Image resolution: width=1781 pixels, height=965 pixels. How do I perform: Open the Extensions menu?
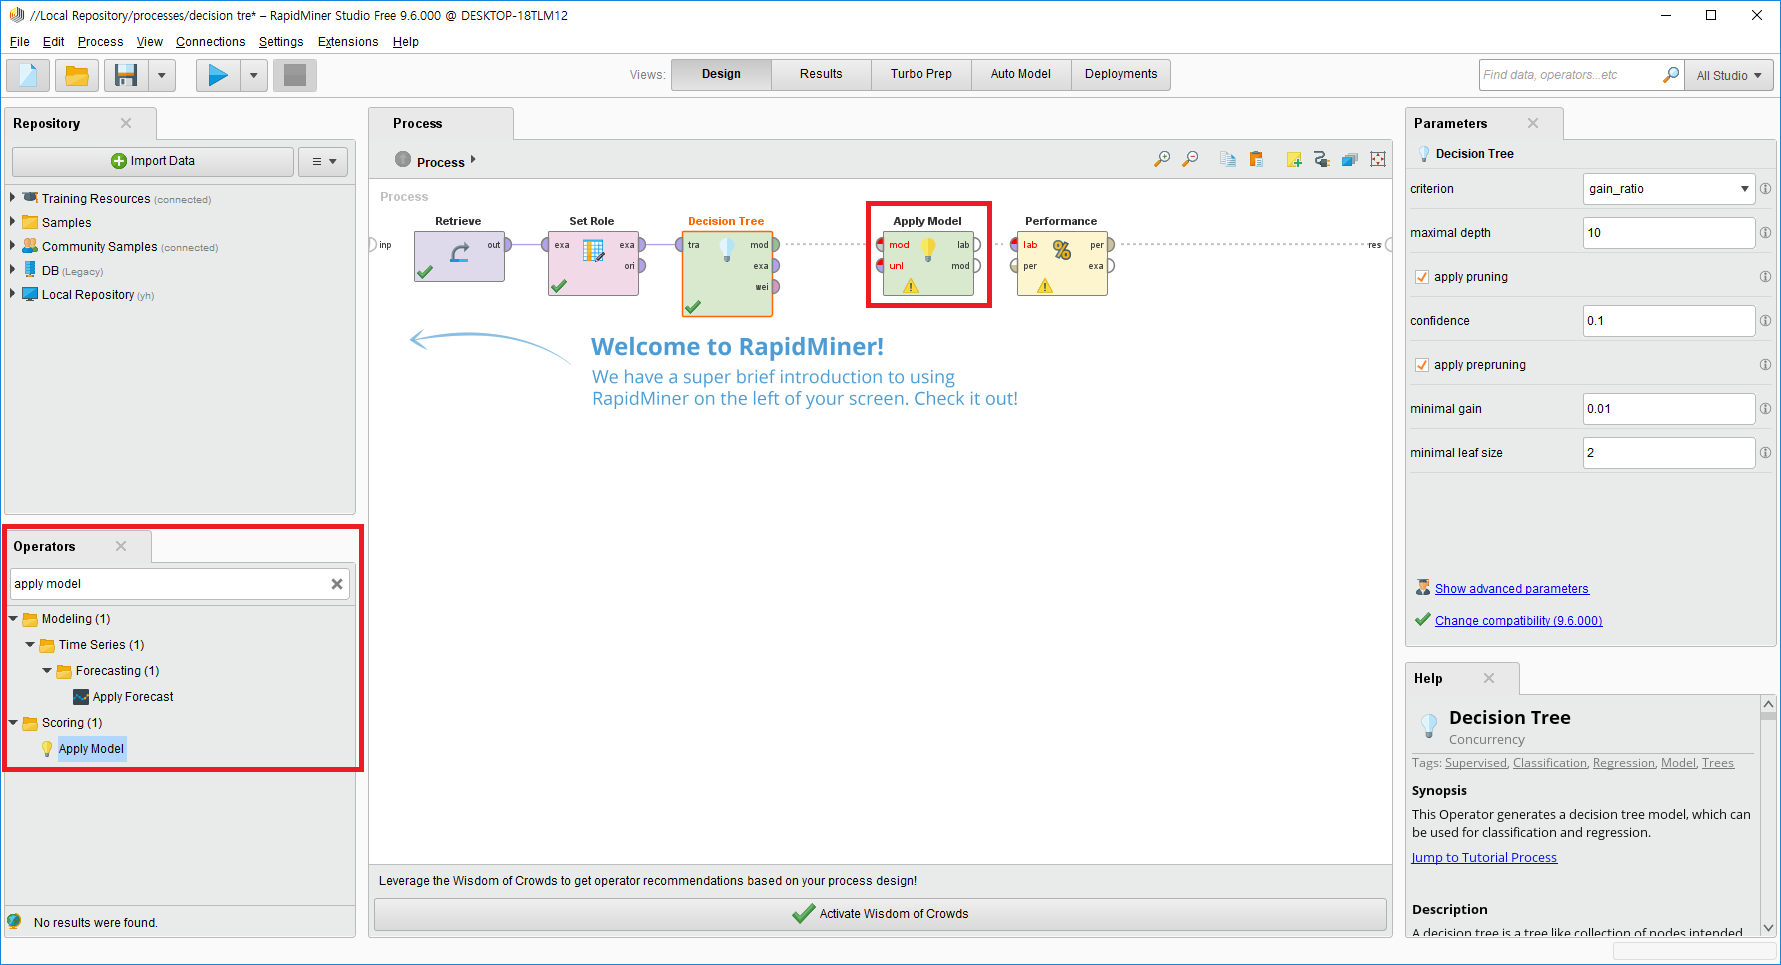click(x=348, y=42)
